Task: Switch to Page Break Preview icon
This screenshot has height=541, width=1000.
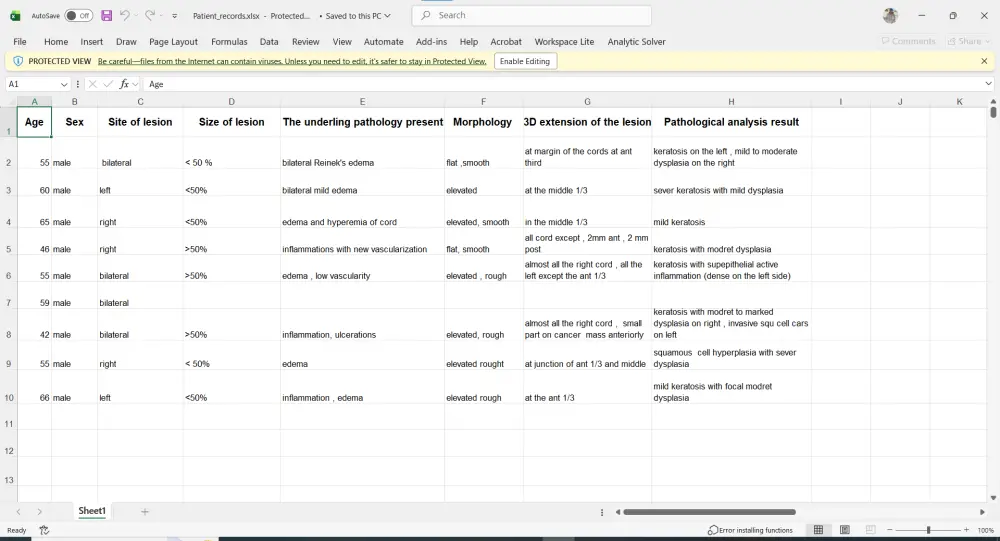Action: point(871,530)
